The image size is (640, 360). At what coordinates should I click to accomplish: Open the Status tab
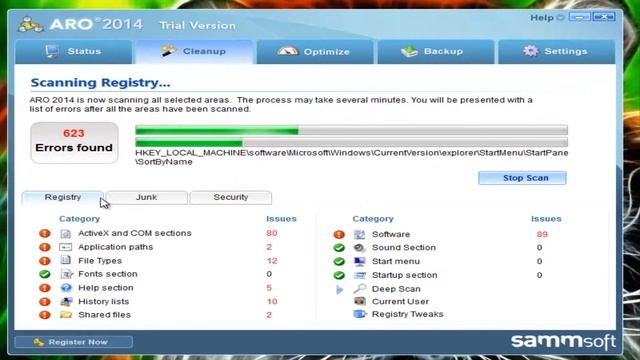(x=73, y=51)
